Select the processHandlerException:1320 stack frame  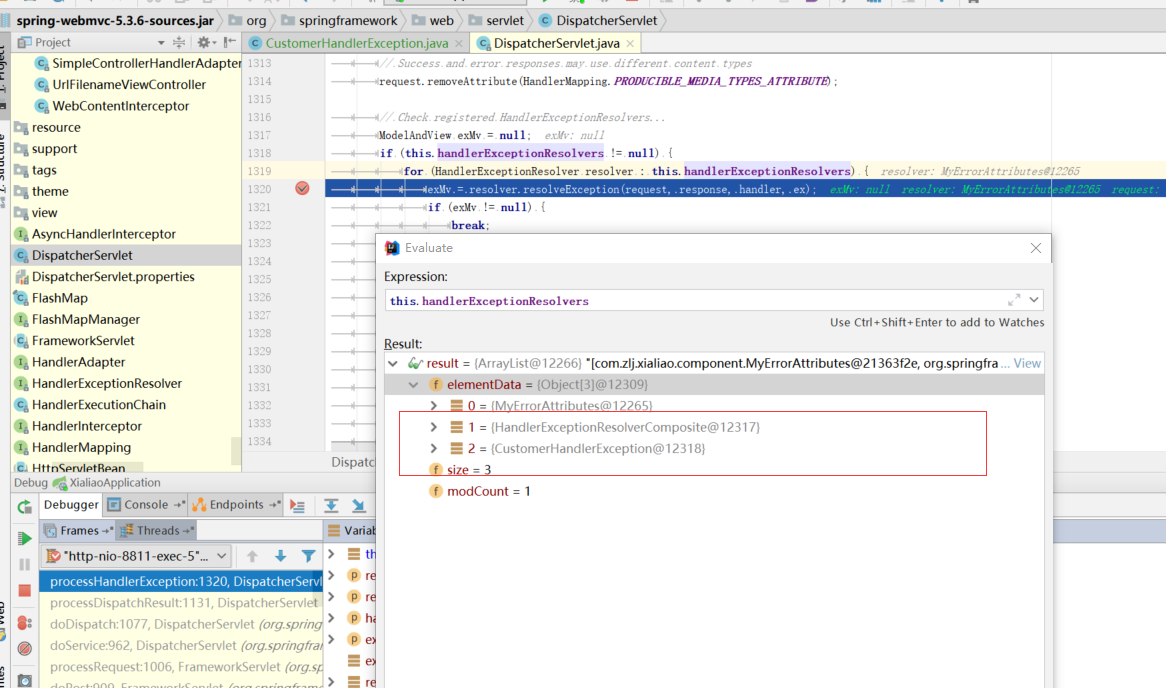point(181,582)
